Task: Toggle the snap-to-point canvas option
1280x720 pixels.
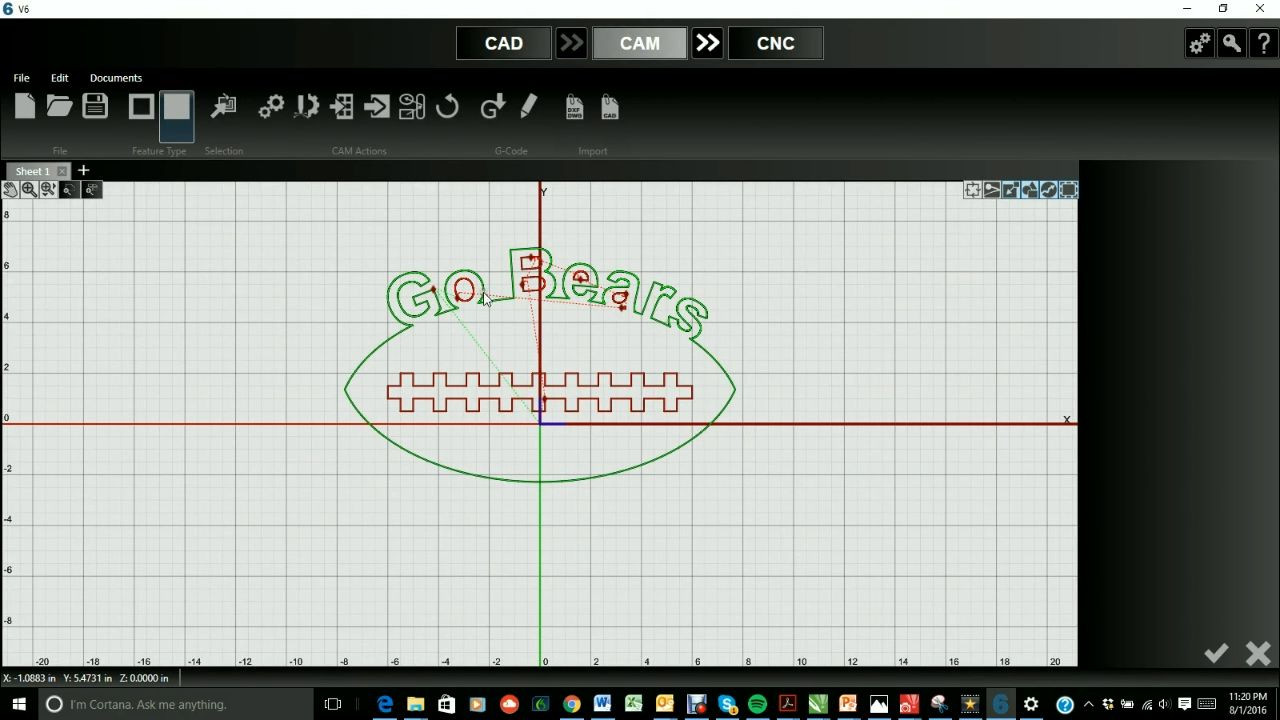Action: click(972, 190)
